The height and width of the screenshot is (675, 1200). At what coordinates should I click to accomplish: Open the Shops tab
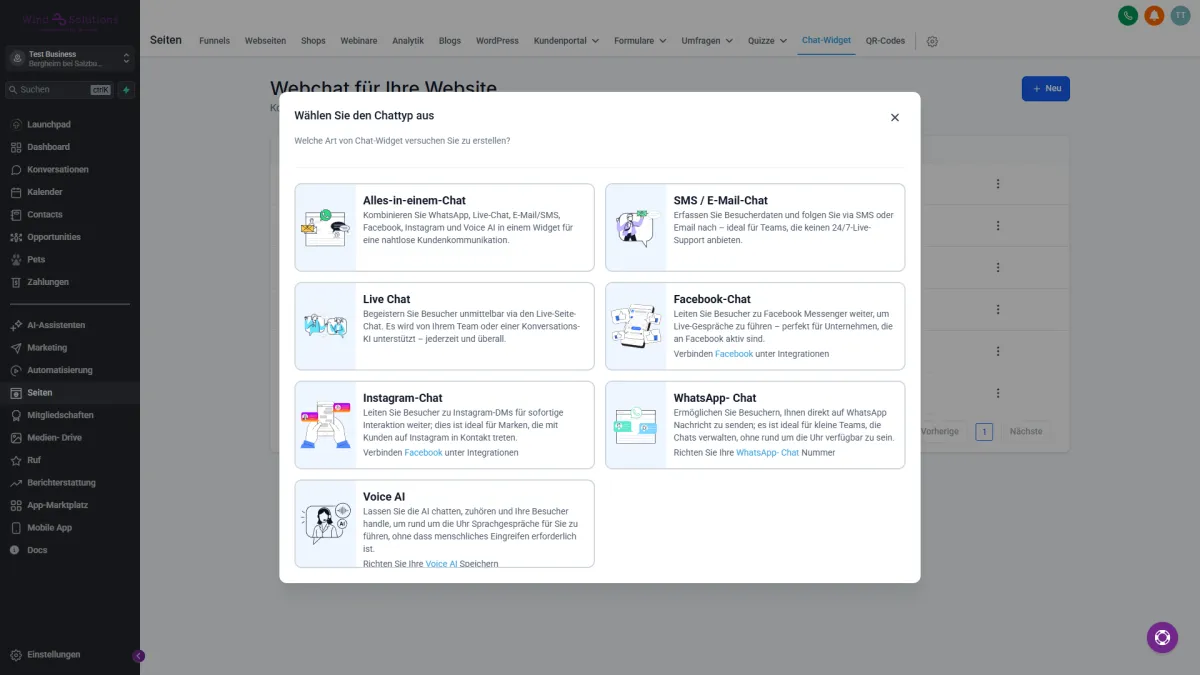click(x=313, y=41)
